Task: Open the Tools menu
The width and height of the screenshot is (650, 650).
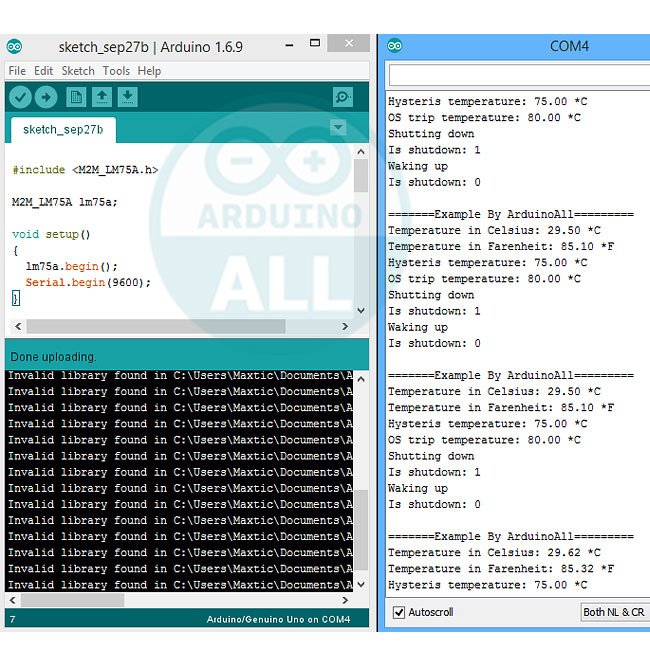Action: (116, 71)
